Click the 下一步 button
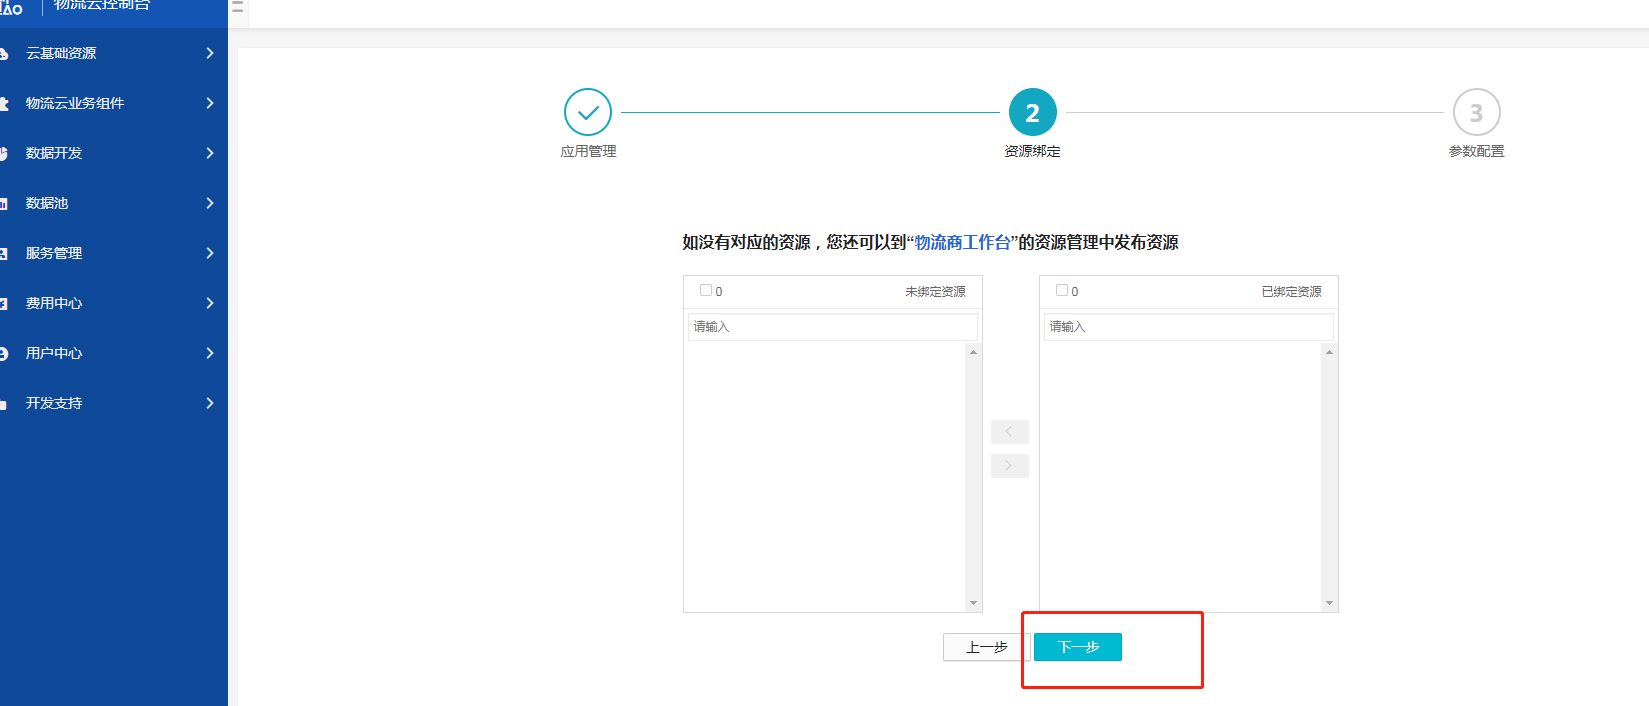 (x=1078, y=647)
